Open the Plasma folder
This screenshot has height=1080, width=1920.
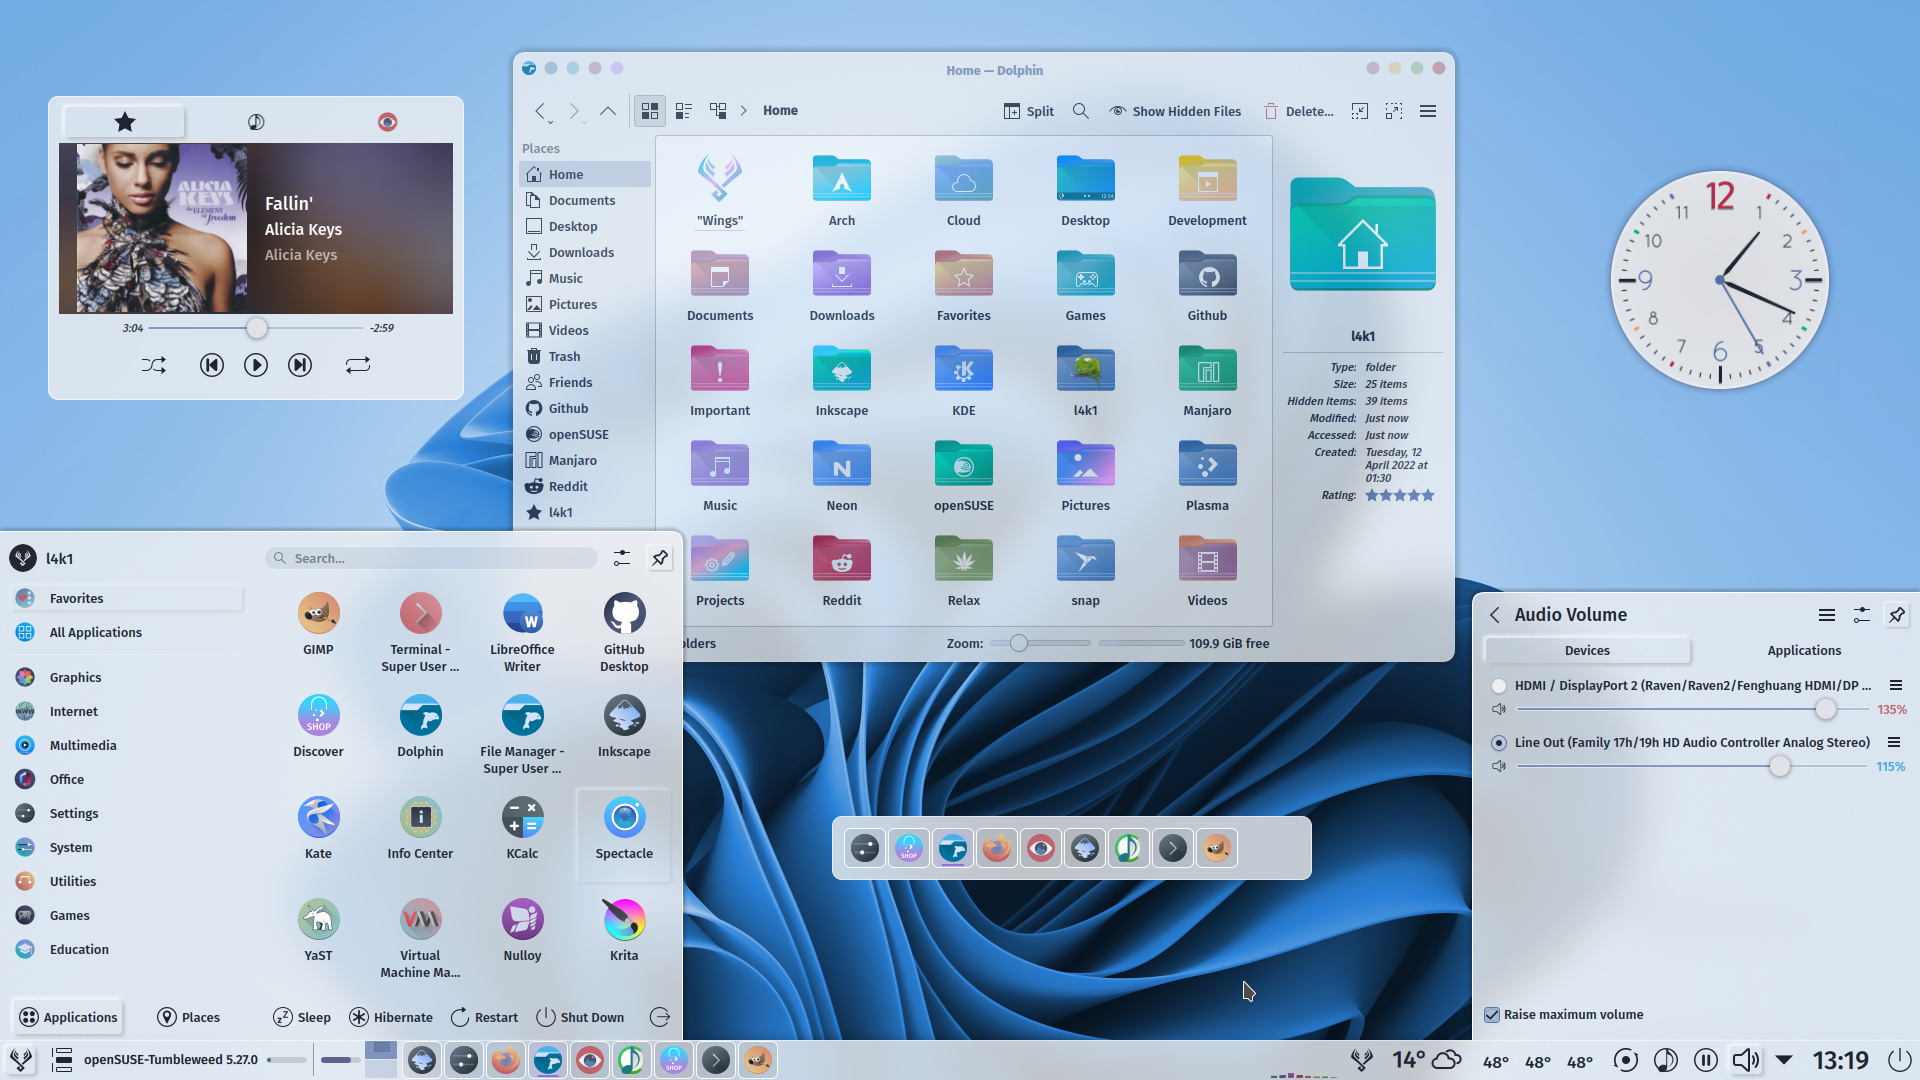point(1207,475)
